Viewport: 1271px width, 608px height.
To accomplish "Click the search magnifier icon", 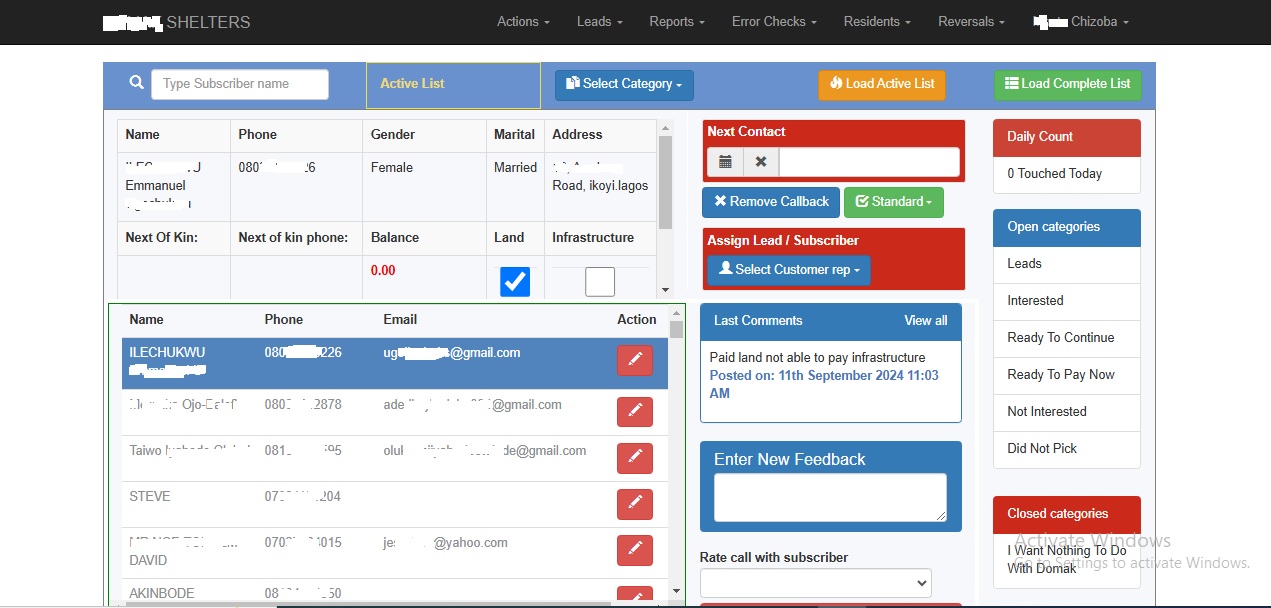I will tap(137, 83).
